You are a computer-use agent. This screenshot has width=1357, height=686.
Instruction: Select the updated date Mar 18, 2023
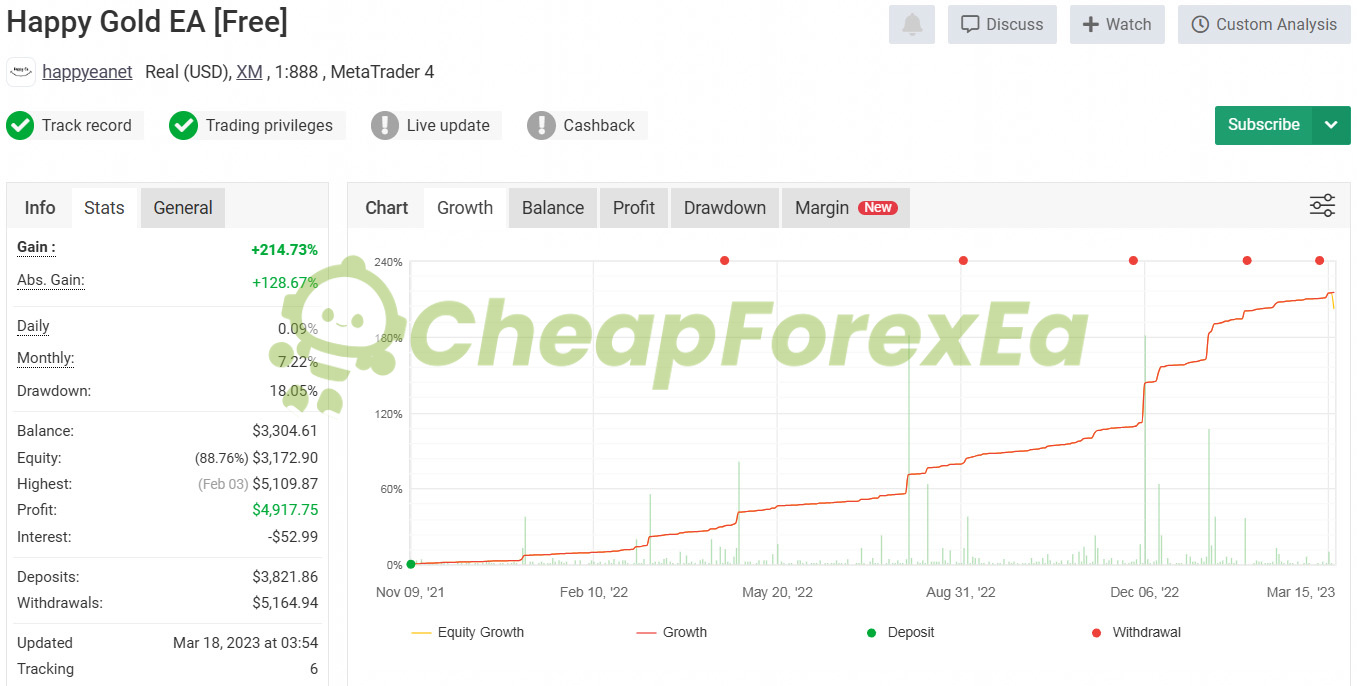(246, 643)
